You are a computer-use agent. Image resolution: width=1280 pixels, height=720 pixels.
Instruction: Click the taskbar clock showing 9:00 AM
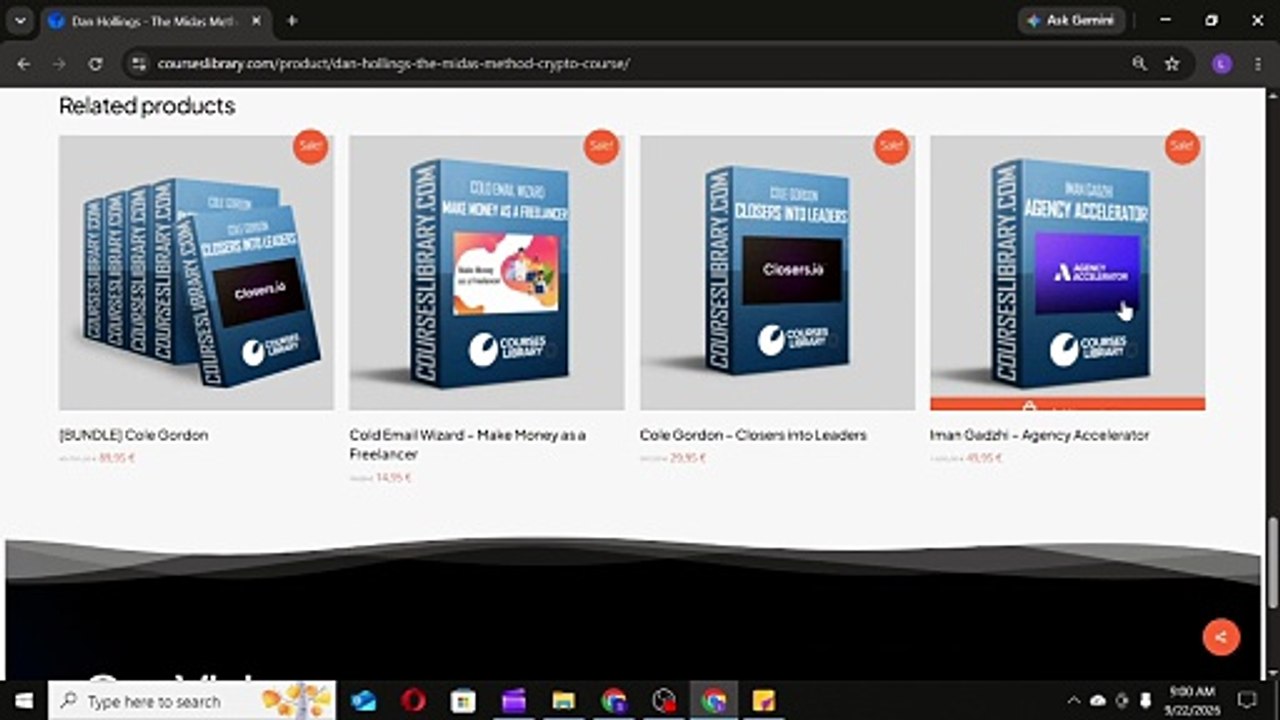coord(1191,700)
